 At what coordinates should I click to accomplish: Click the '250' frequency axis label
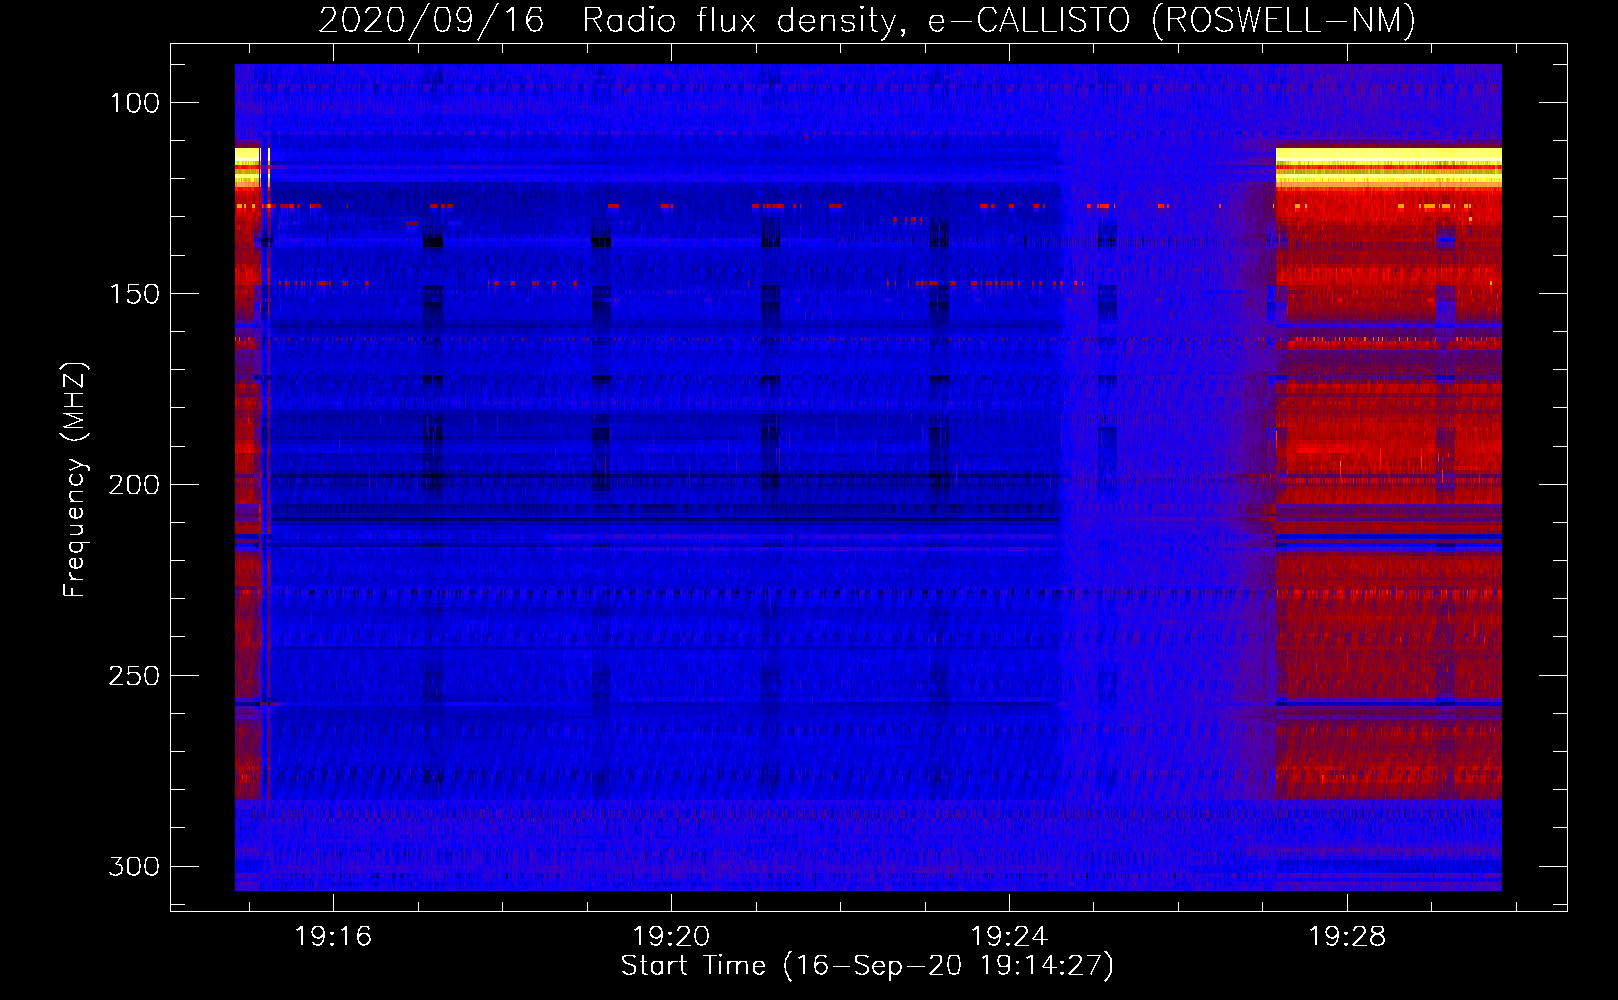pyautogui.click(x=135, y=676)
